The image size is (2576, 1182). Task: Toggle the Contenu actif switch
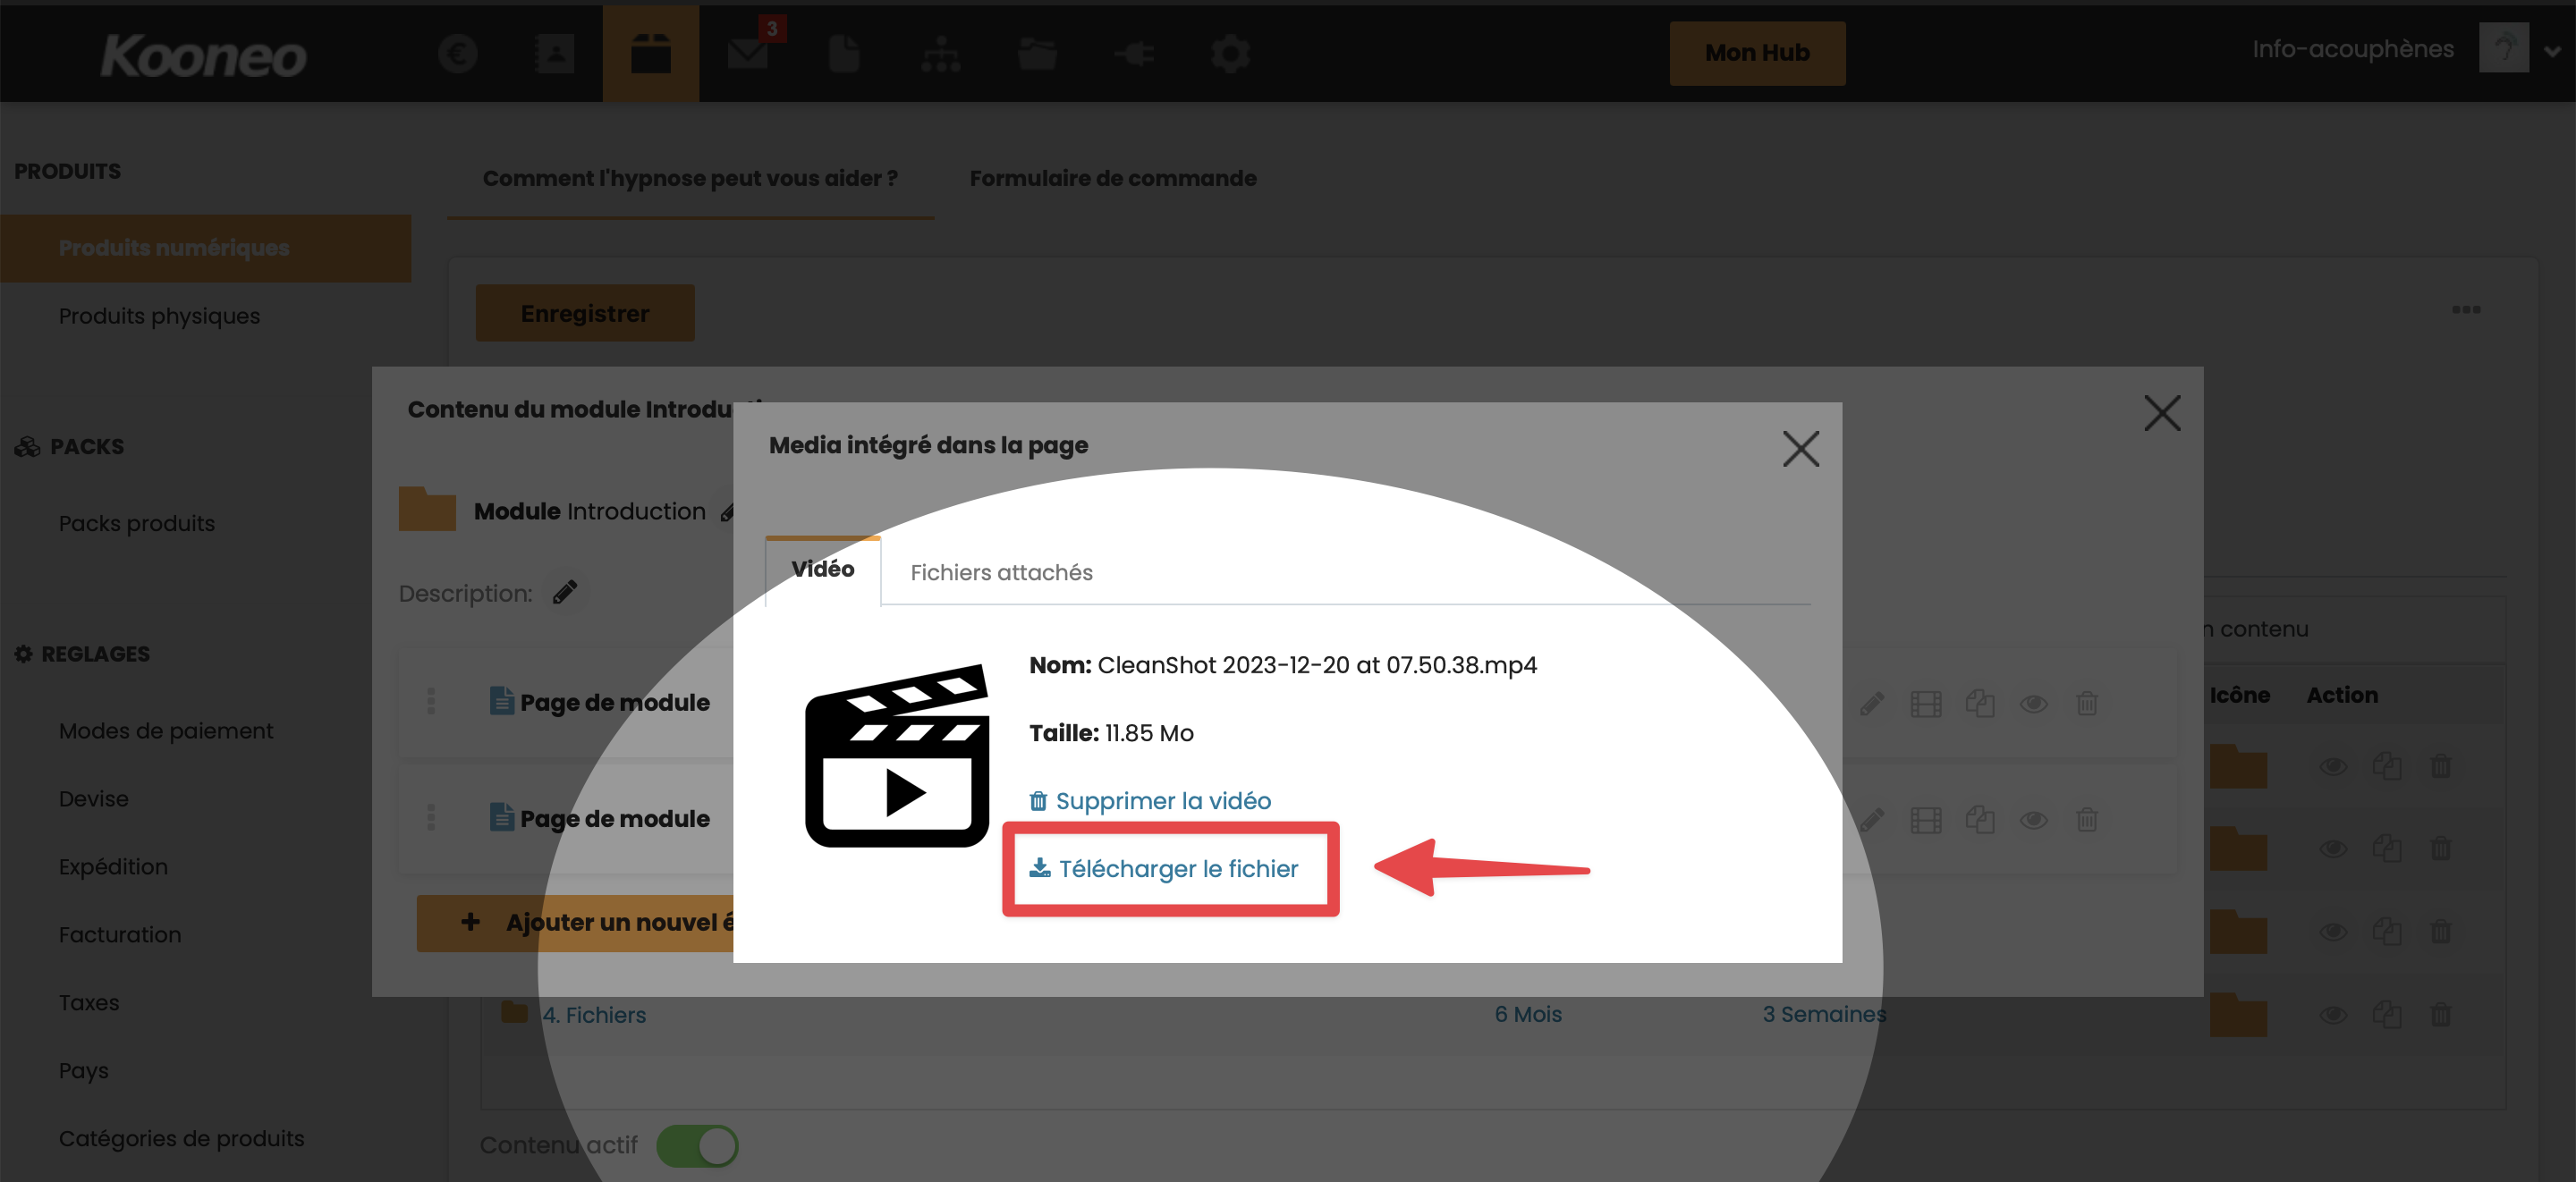tap(698, 1145)
